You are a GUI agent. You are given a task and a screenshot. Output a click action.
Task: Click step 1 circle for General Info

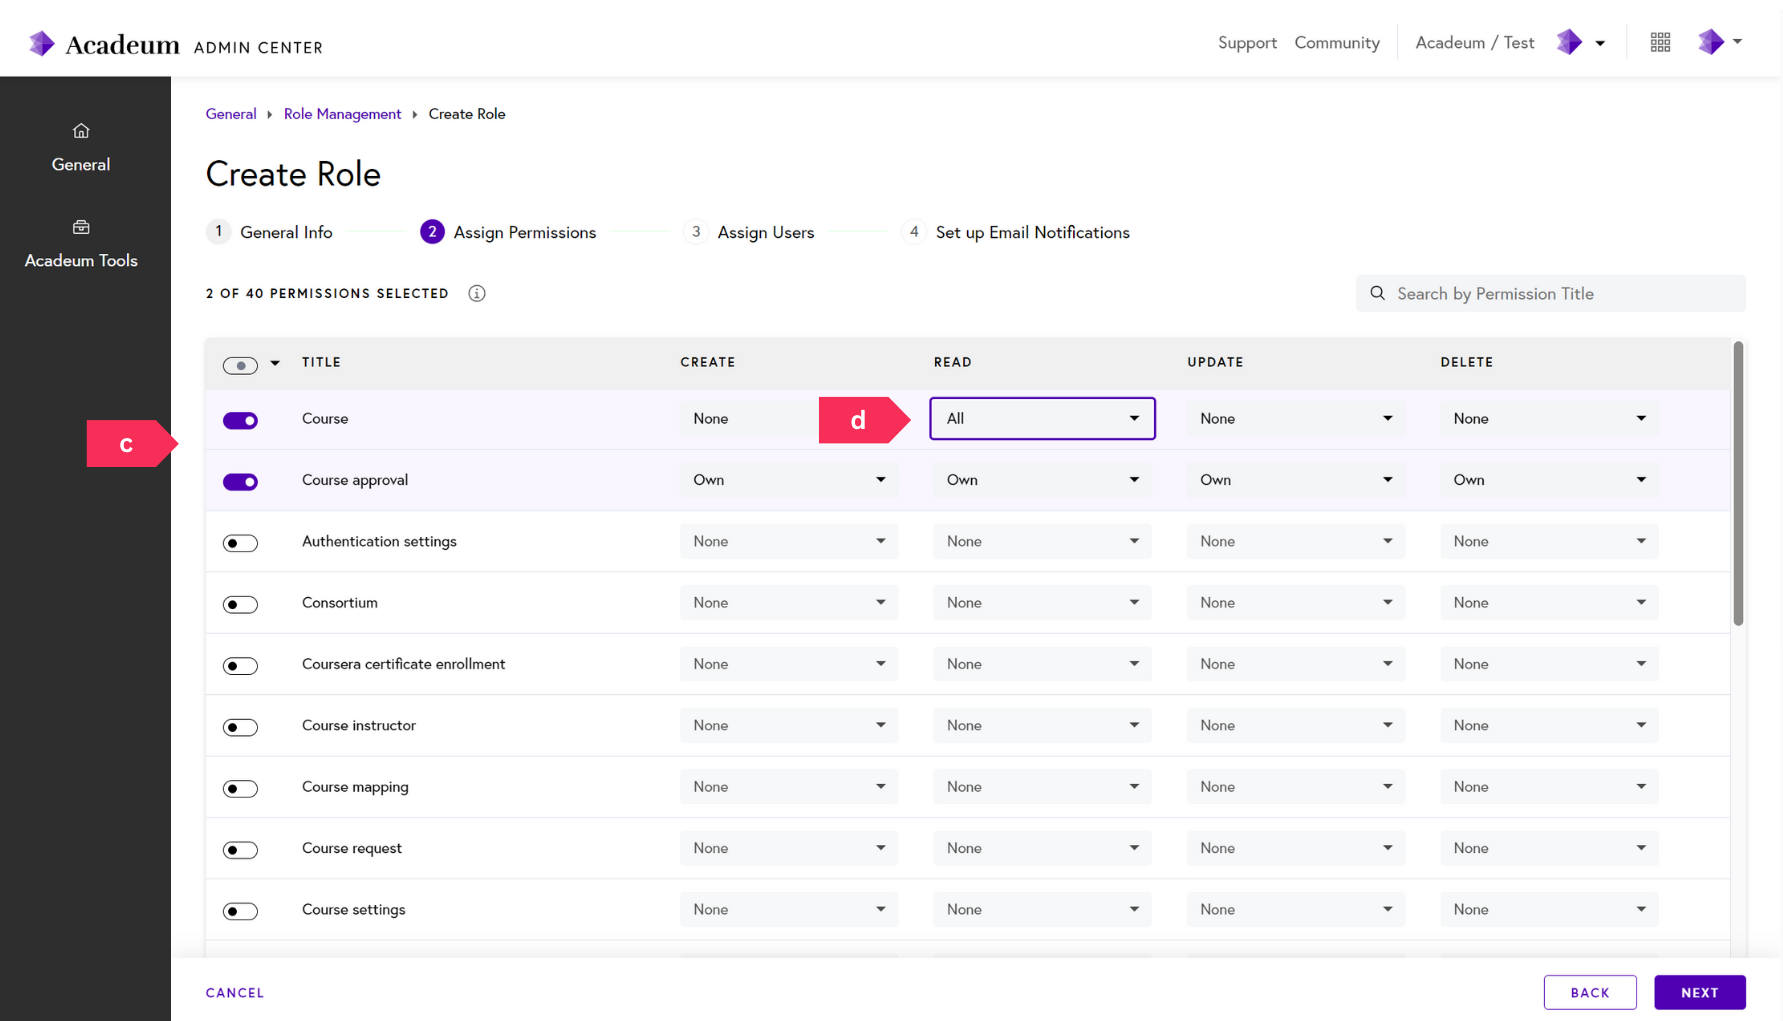pos(219,231)
